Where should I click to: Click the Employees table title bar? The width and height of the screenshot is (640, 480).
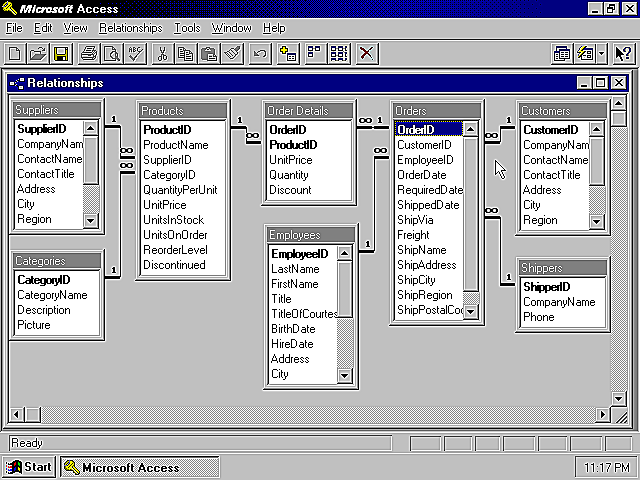click(310, 235)
